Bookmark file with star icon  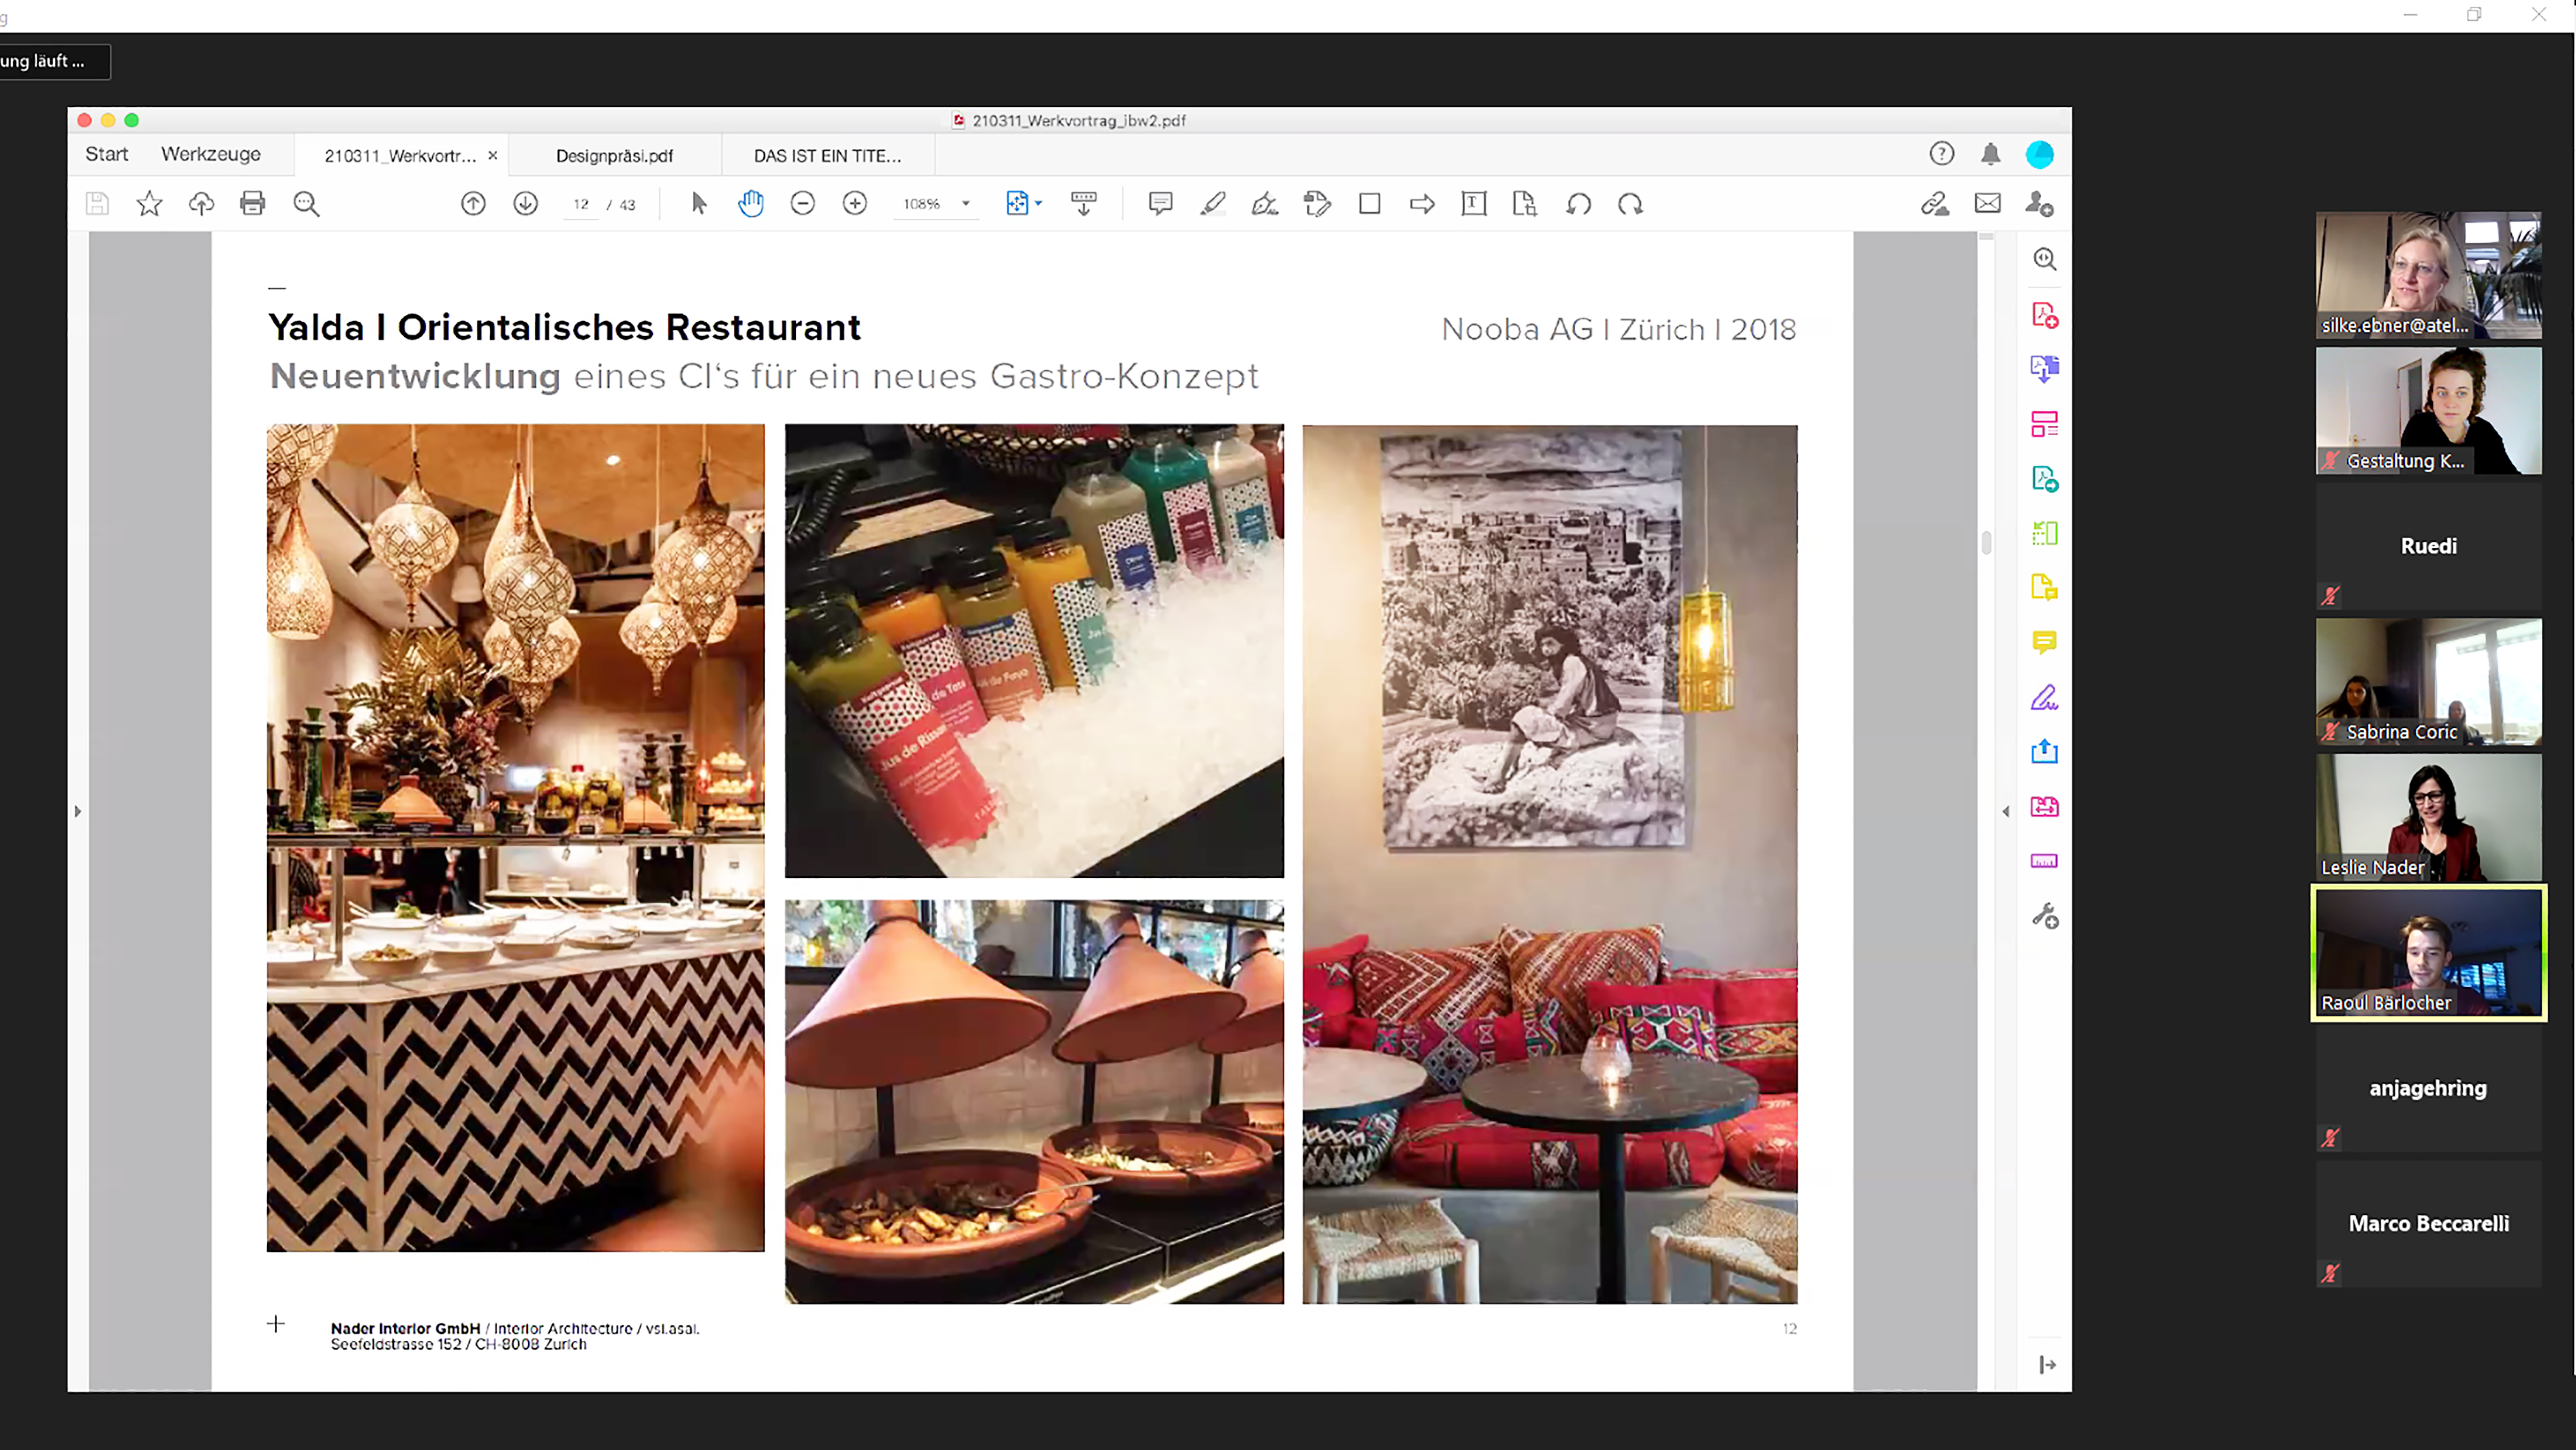pos(149,204)
